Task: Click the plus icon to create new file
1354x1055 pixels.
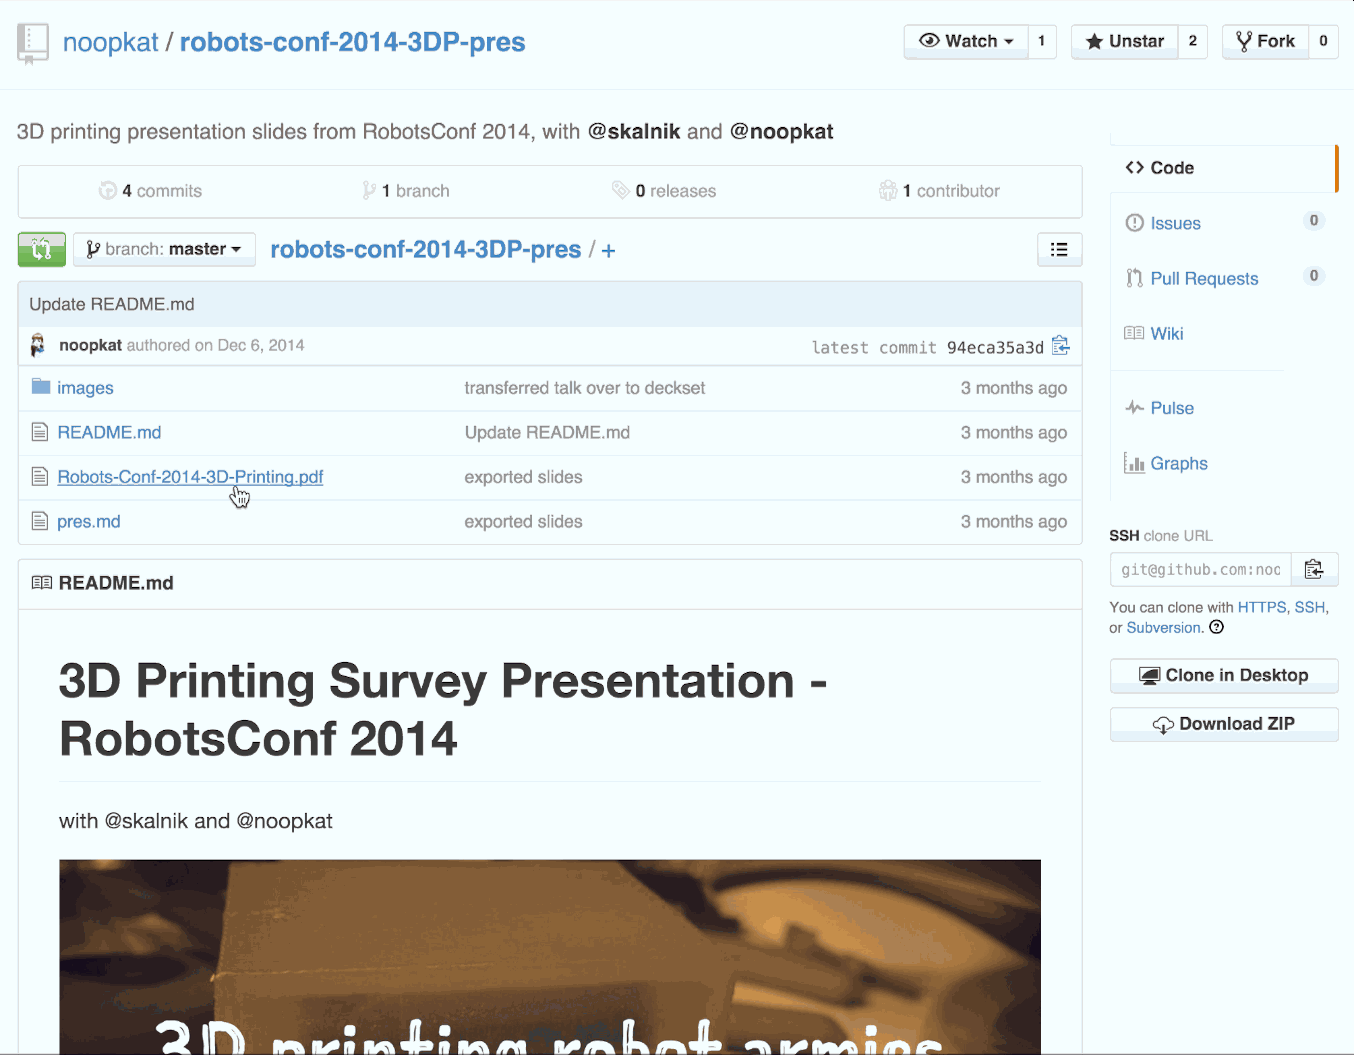Action: click(x=608, y=250)
